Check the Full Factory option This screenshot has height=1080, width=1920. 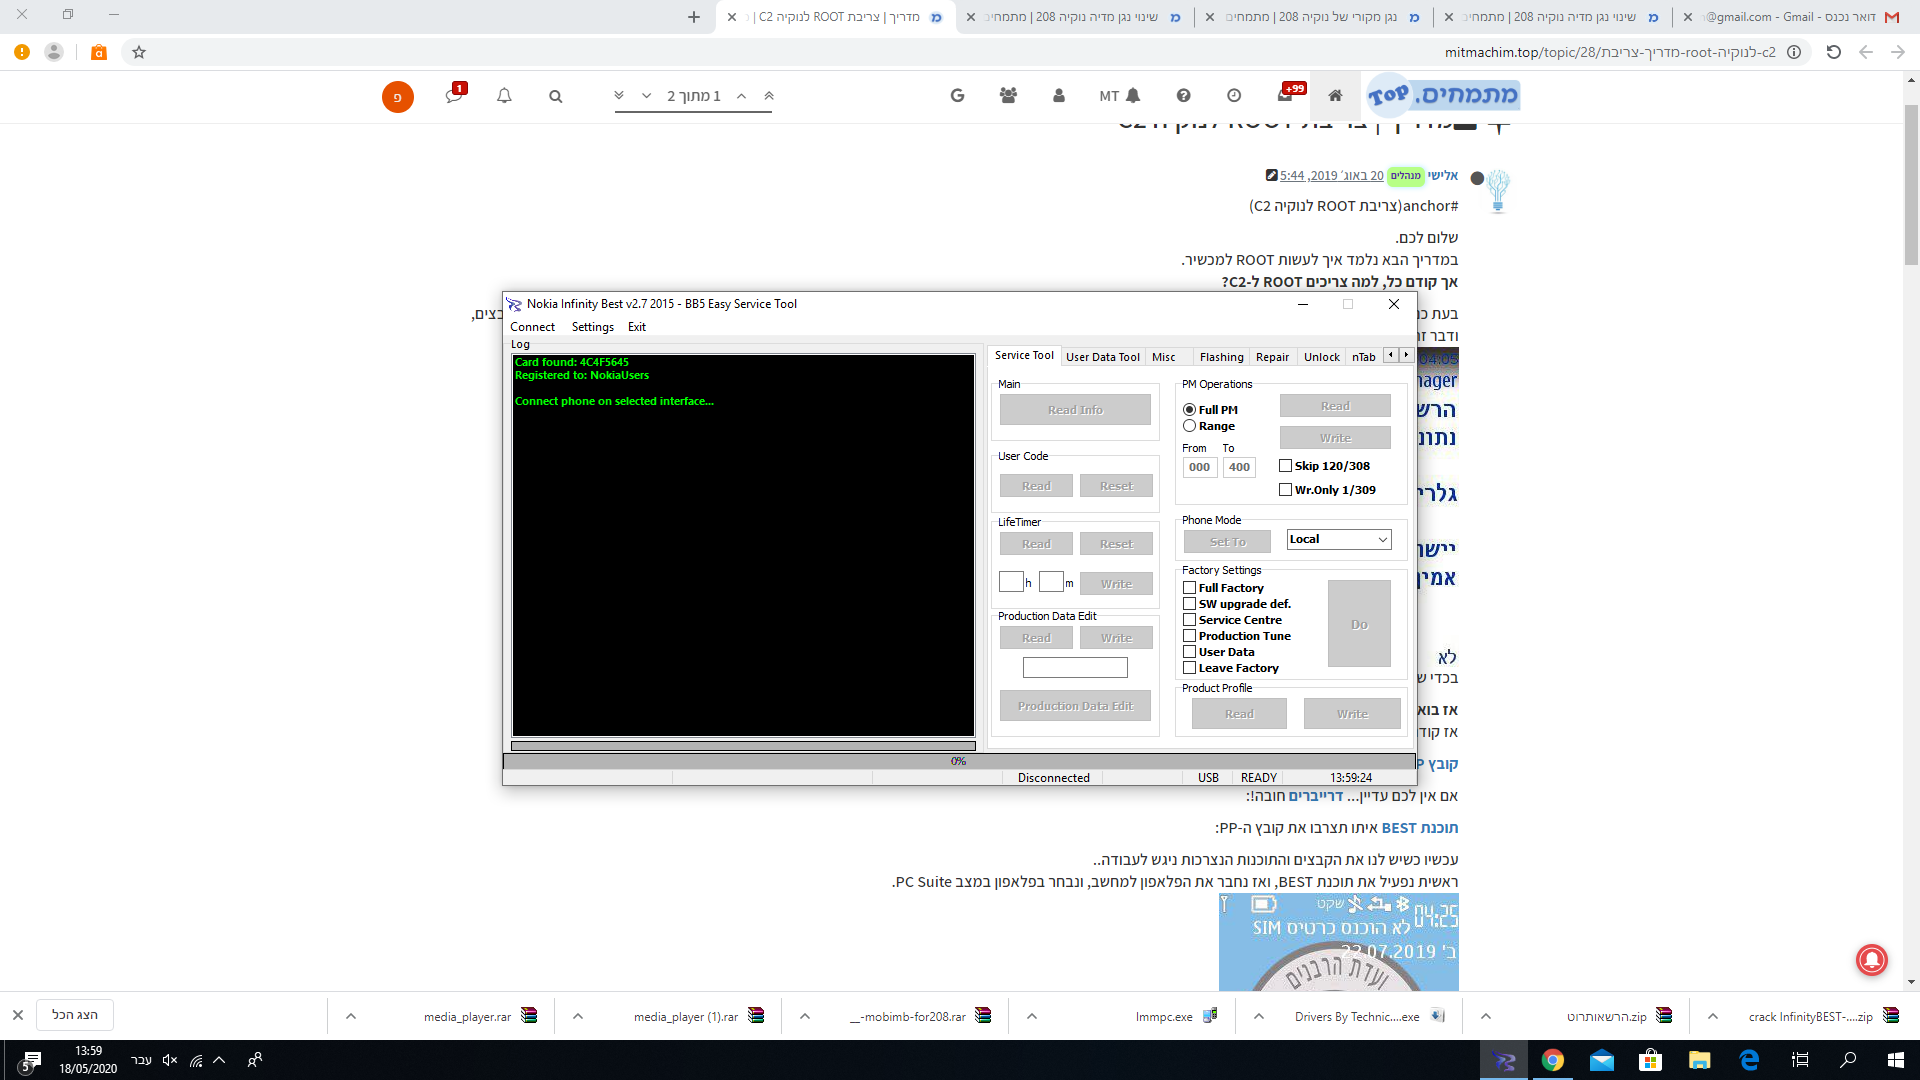(x=1190, y=588)
